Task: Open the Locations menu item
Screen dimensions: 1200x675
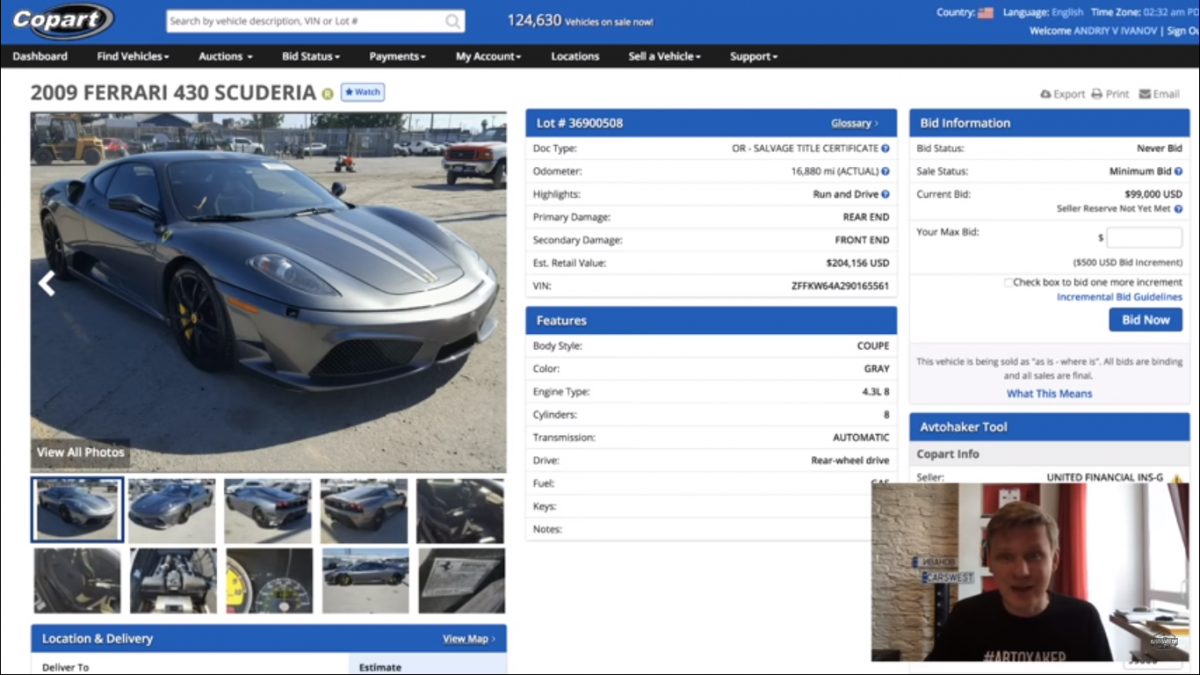Action: [575, 57]
